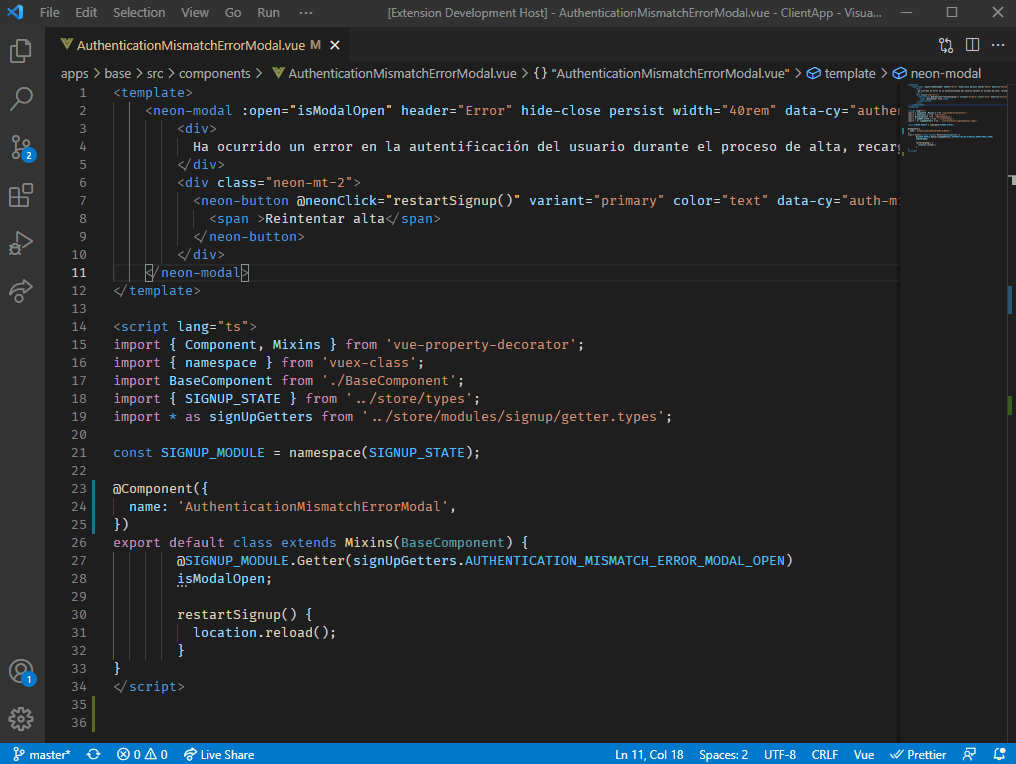The image size is (1016, 764).
Task: Open notifications bell in status bar
Action: point(999,754)
